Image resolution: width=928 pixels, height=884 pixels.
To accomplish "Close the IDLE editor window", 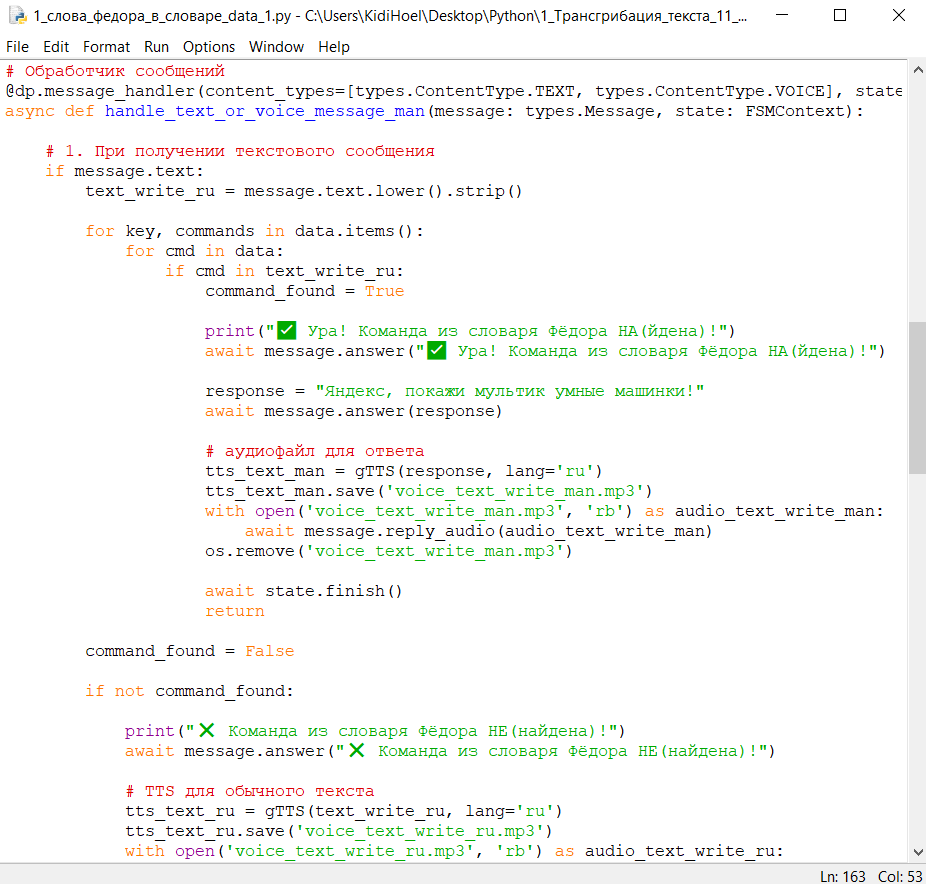I will pyautogui.click(x=898, y=15).
